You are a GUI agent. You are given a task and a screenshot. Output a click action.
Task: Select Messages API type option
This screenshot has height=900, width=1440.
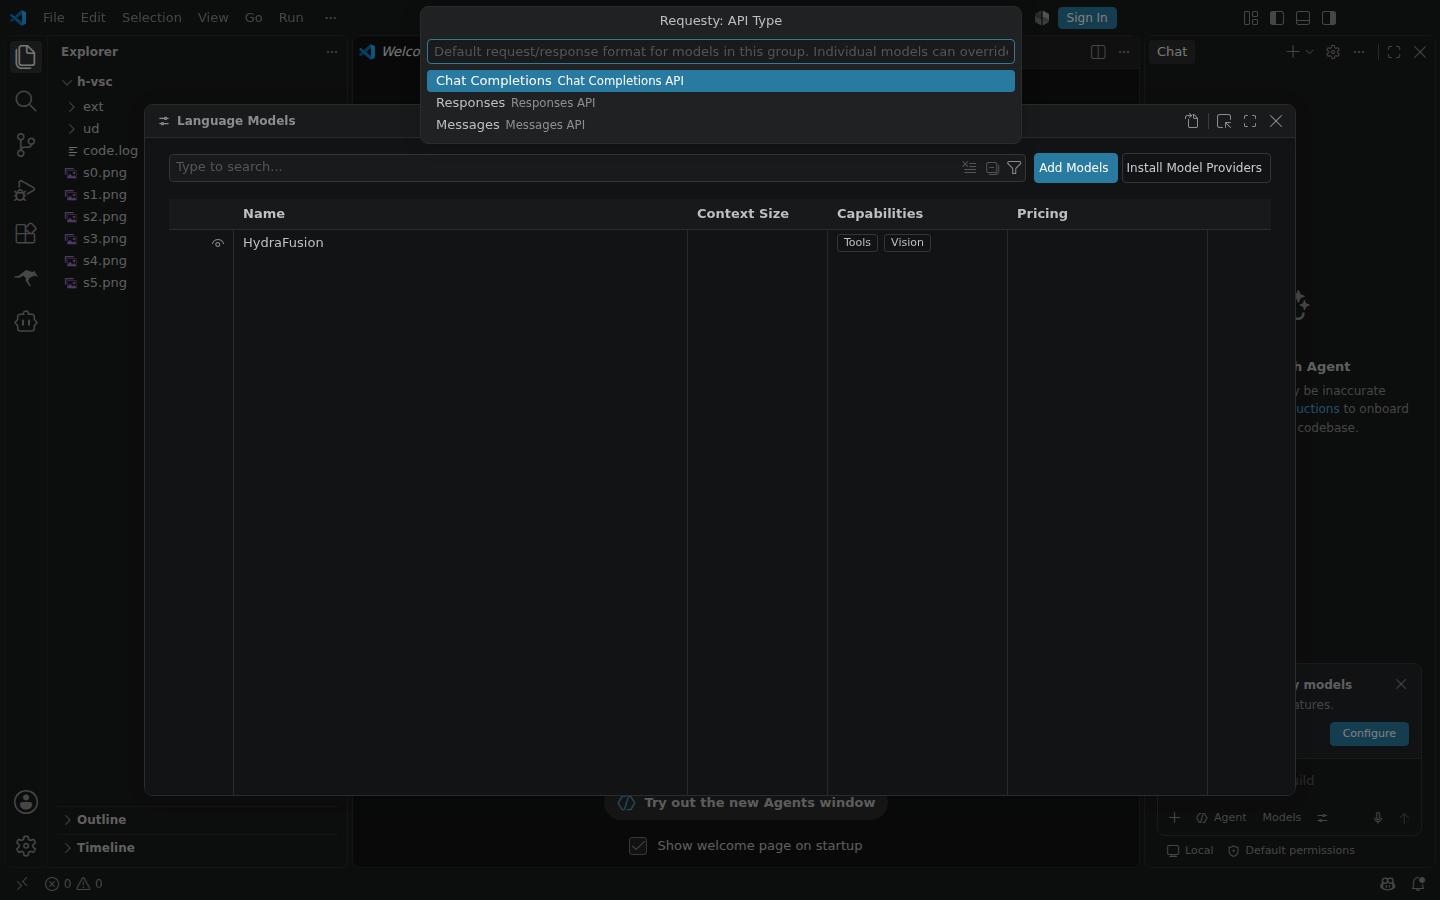[721, 125]
